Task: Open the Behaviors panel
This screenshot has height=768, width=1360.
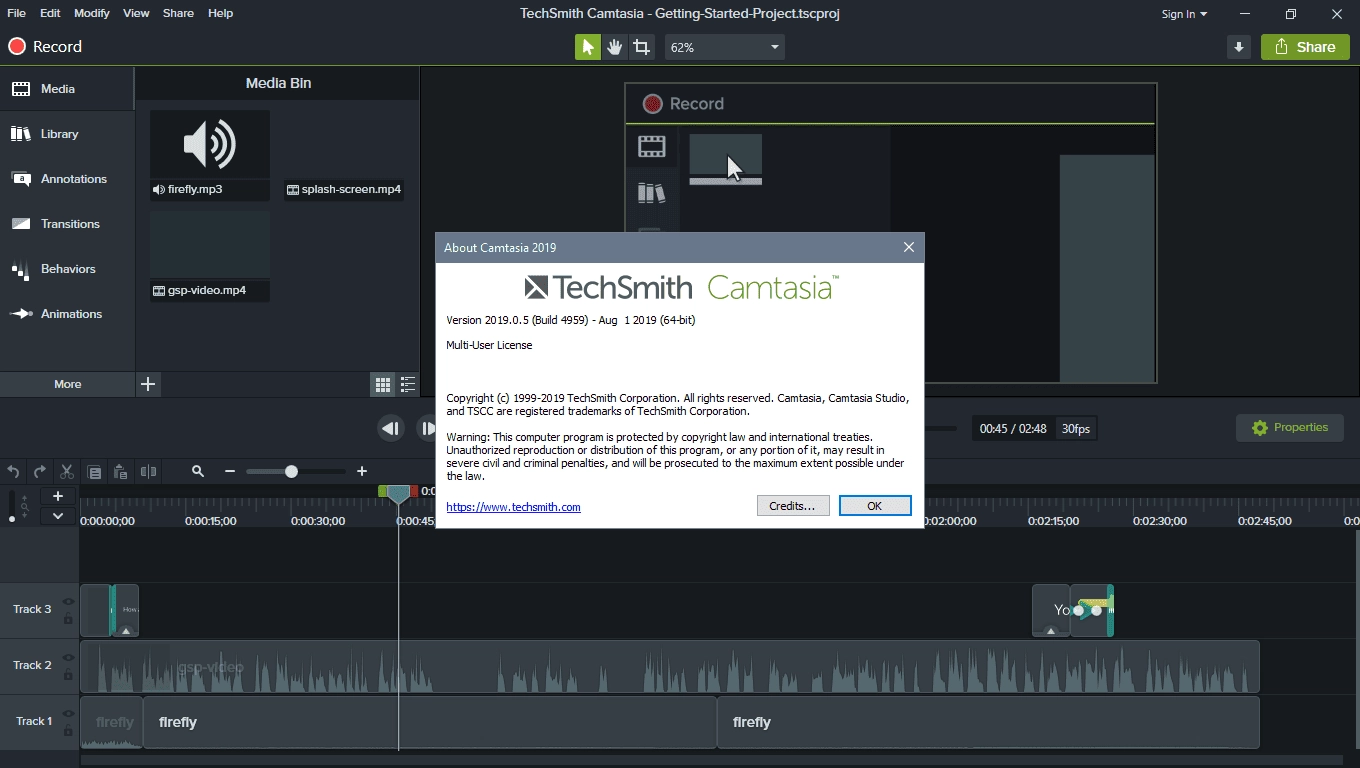Action: coord(67,269)
